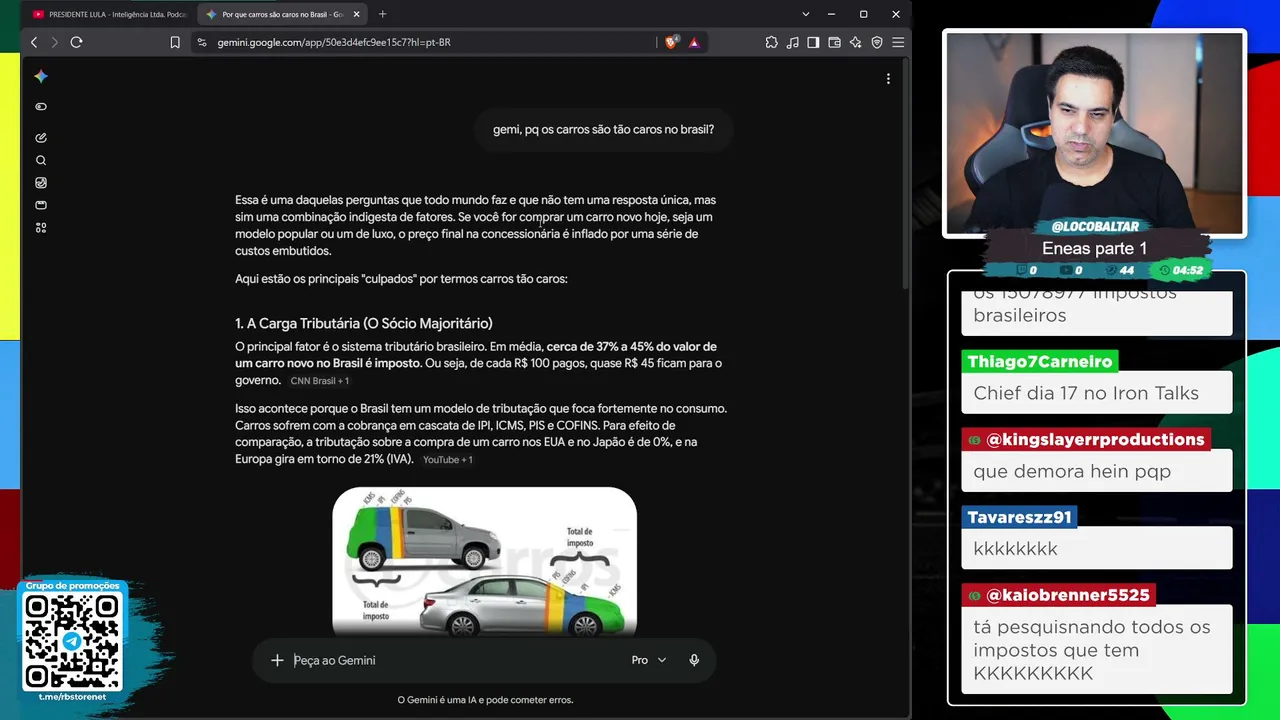Open the Brave Rewards triangle icon
Image resolution: width=1280 pixels, height=720 pixels.
coord(694,42)
